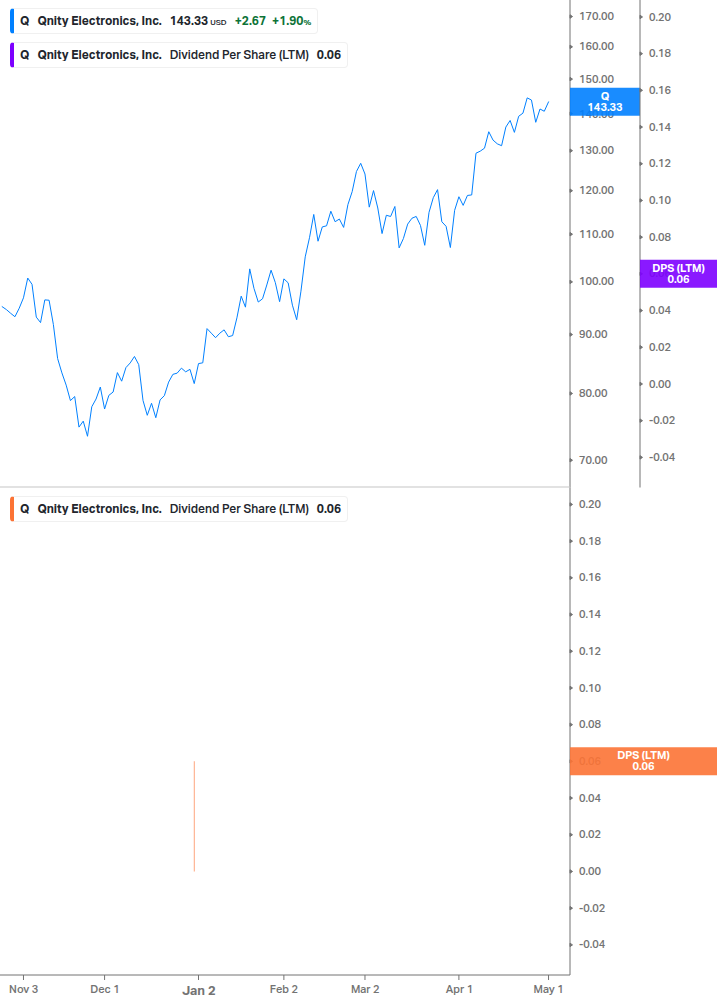Viewport: 717px width, 1005px height.
Task: Click the Nov 3 date label
Action: coord(24,990)
